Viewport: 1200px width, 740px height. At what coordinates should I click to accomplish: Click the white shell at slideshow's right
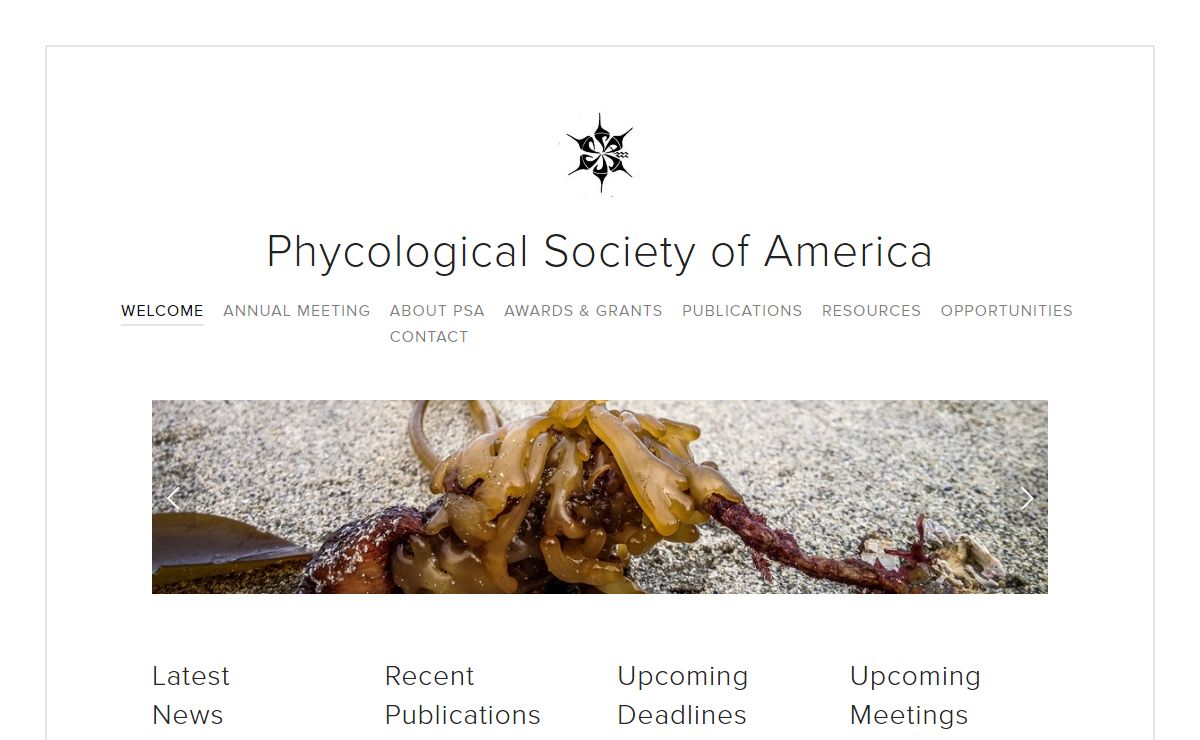[965, 555]
